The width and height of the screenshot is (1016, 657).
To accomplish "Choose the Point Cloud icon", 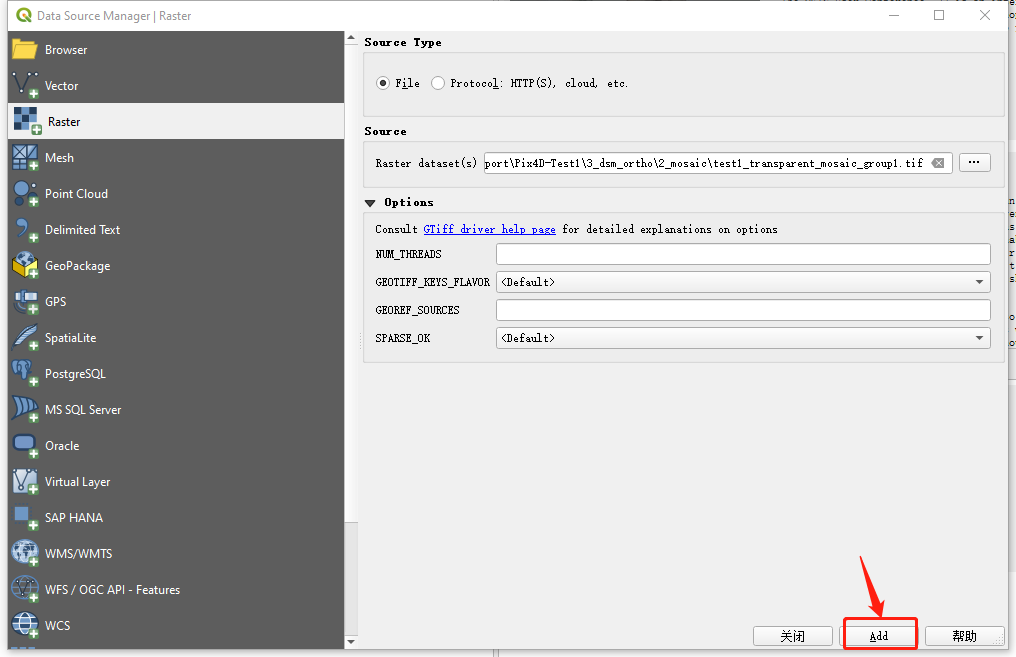I will click(x=25, y=194).
